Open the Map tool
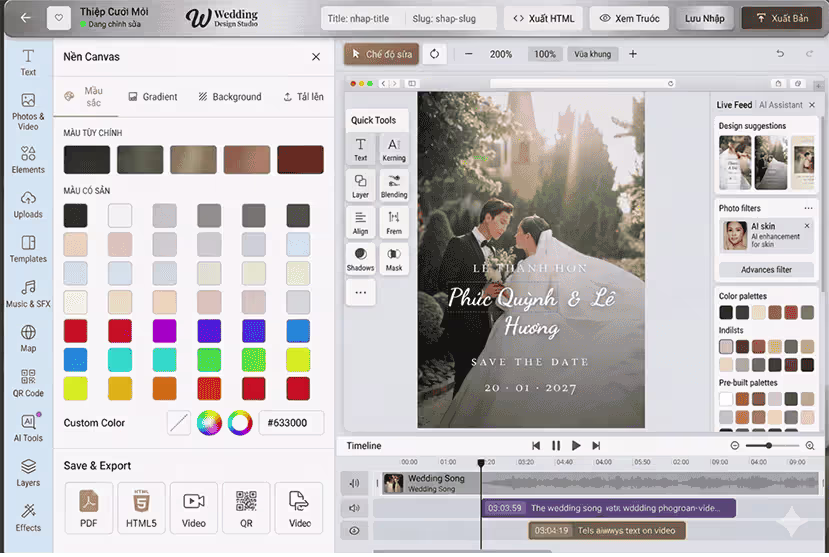This screenshot has height=557, width=829. [x=28, y=339]
